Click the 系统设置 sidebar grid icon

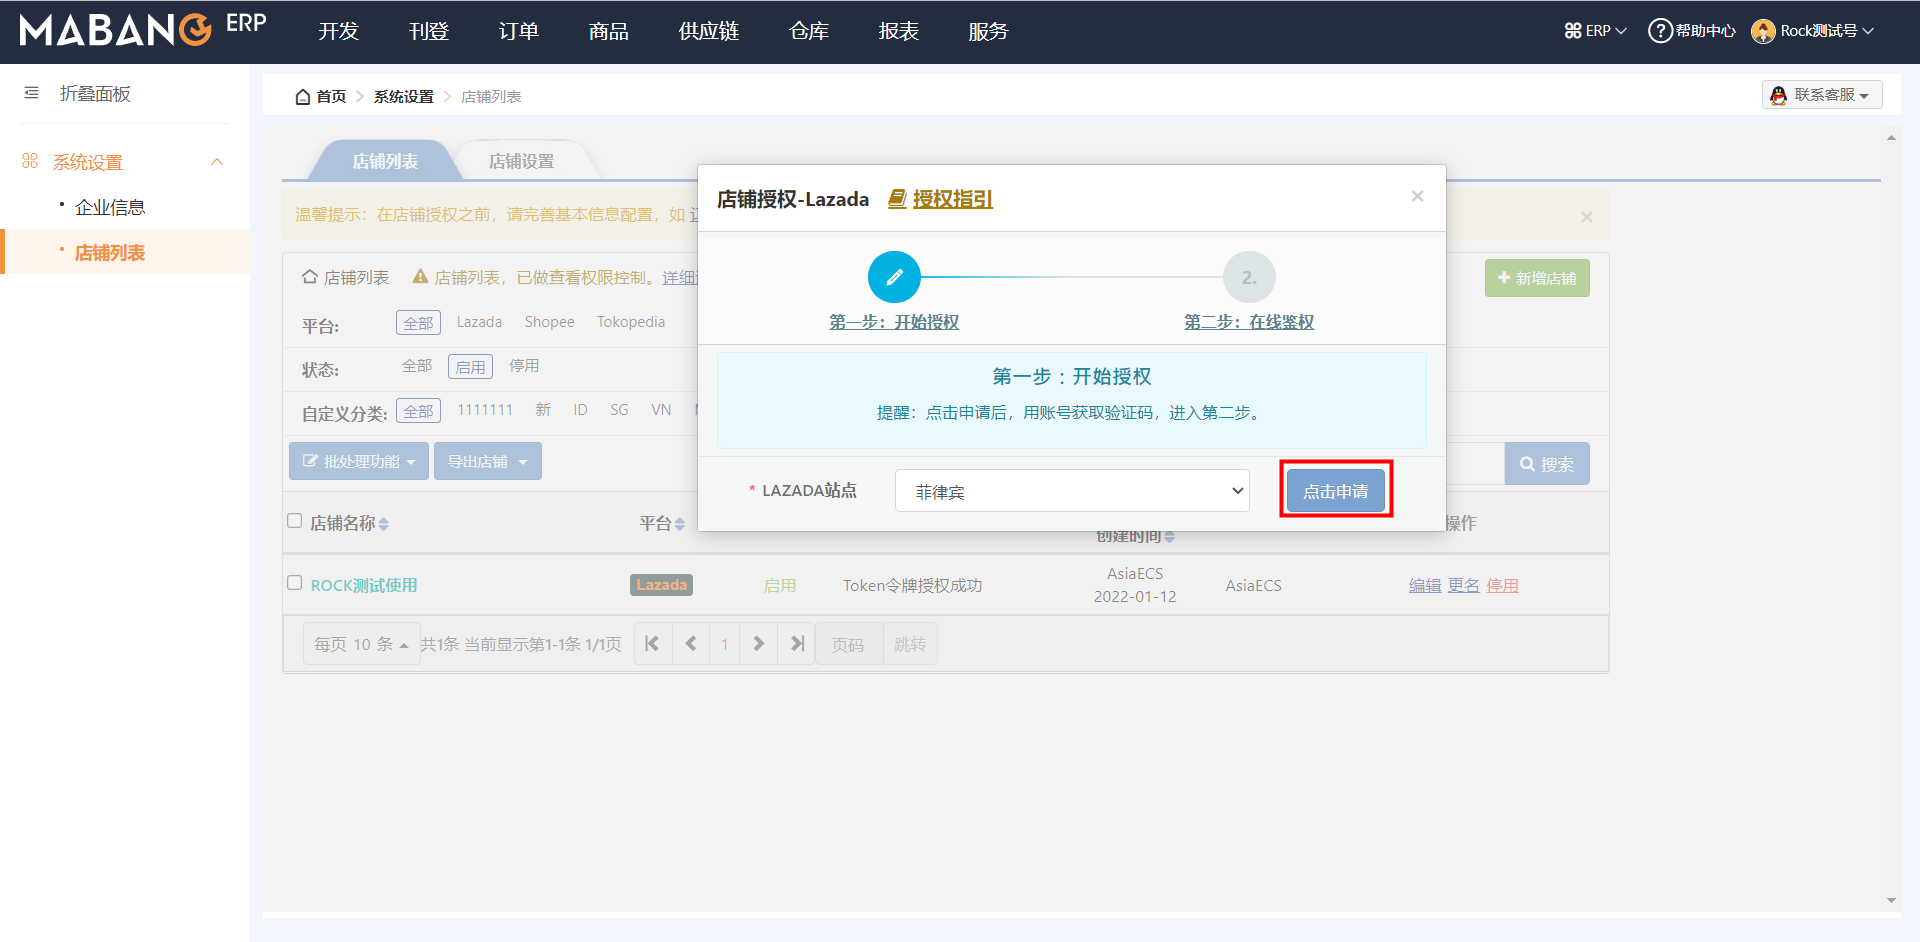(30, 161)
